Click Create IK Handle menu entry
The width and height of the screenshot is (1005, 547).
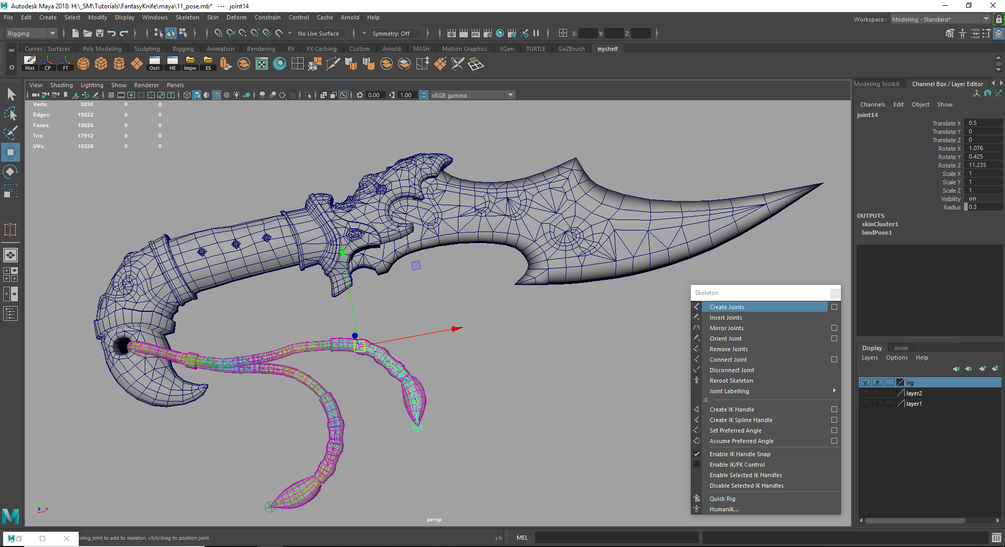coord(731,409)
